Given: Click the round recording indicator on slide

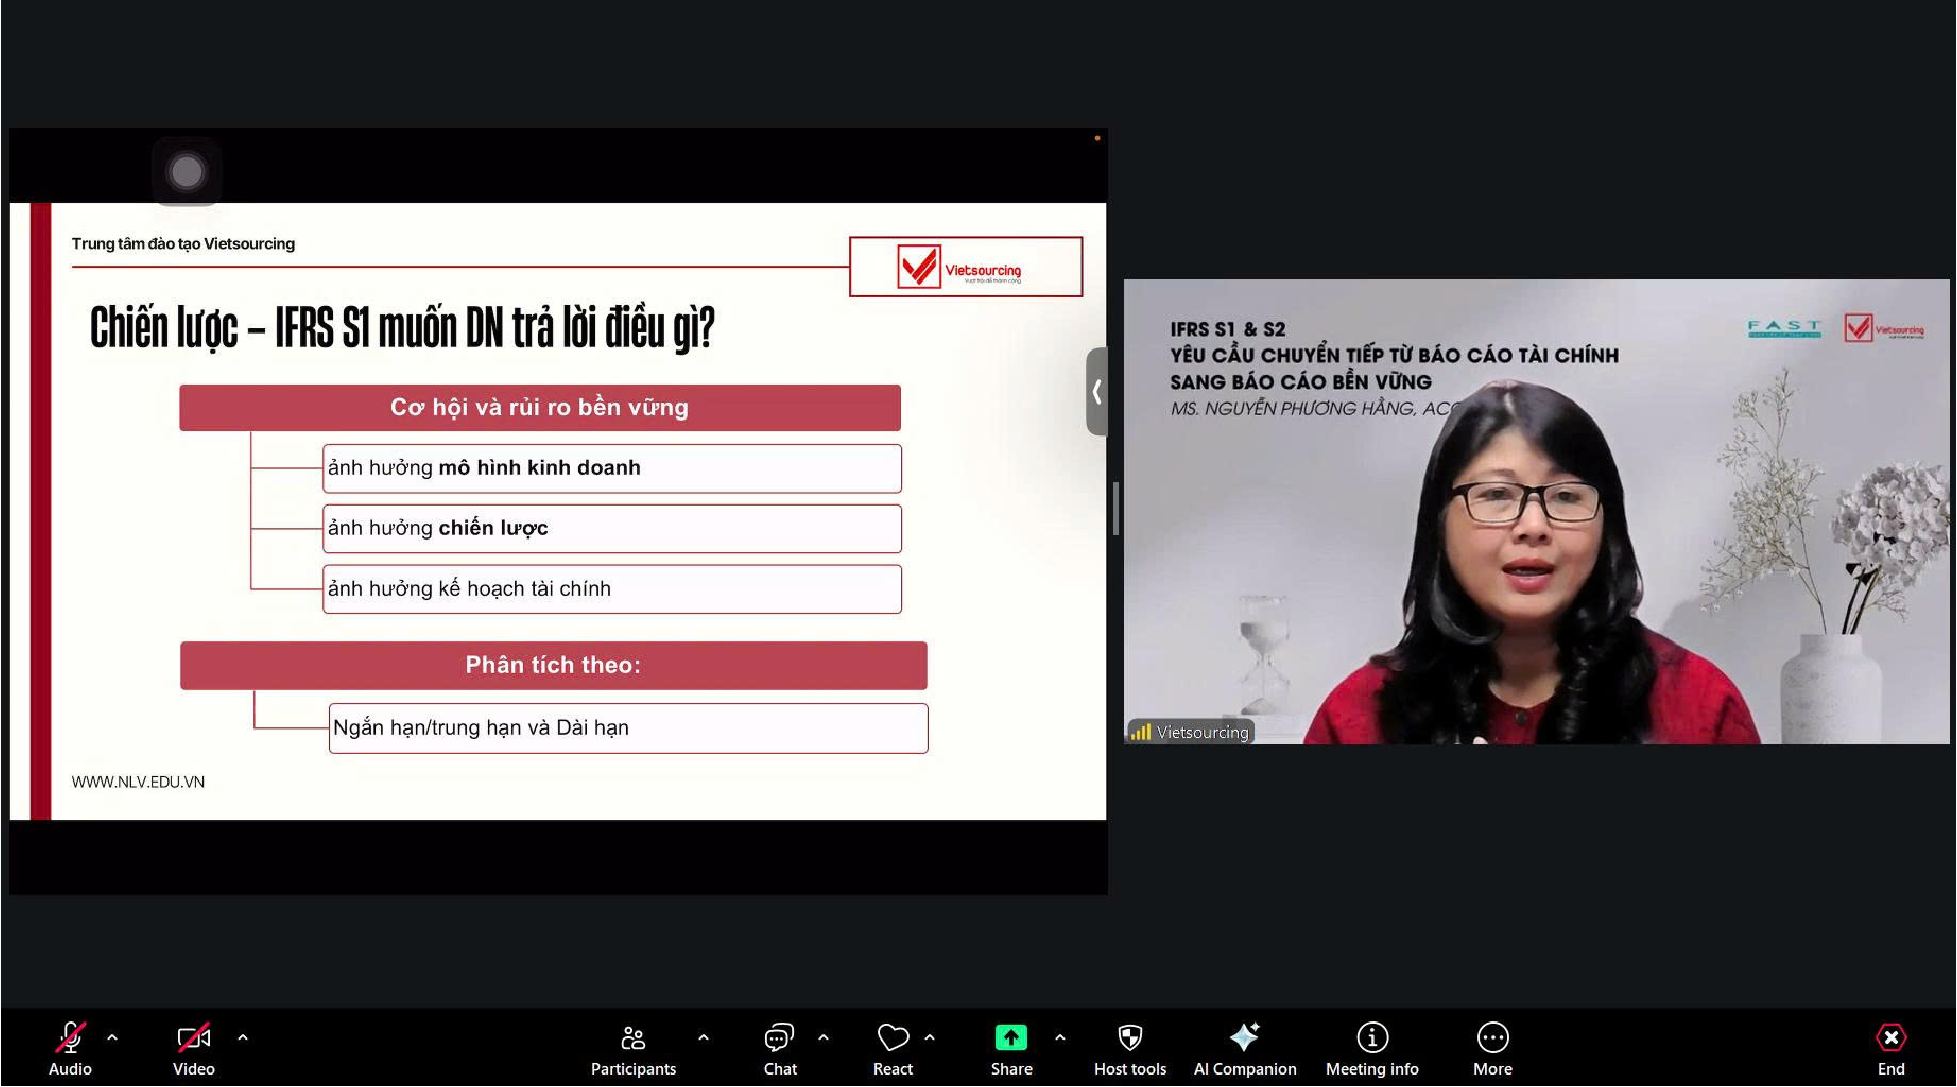Looking at the screenshot, I should click(187, 172).
